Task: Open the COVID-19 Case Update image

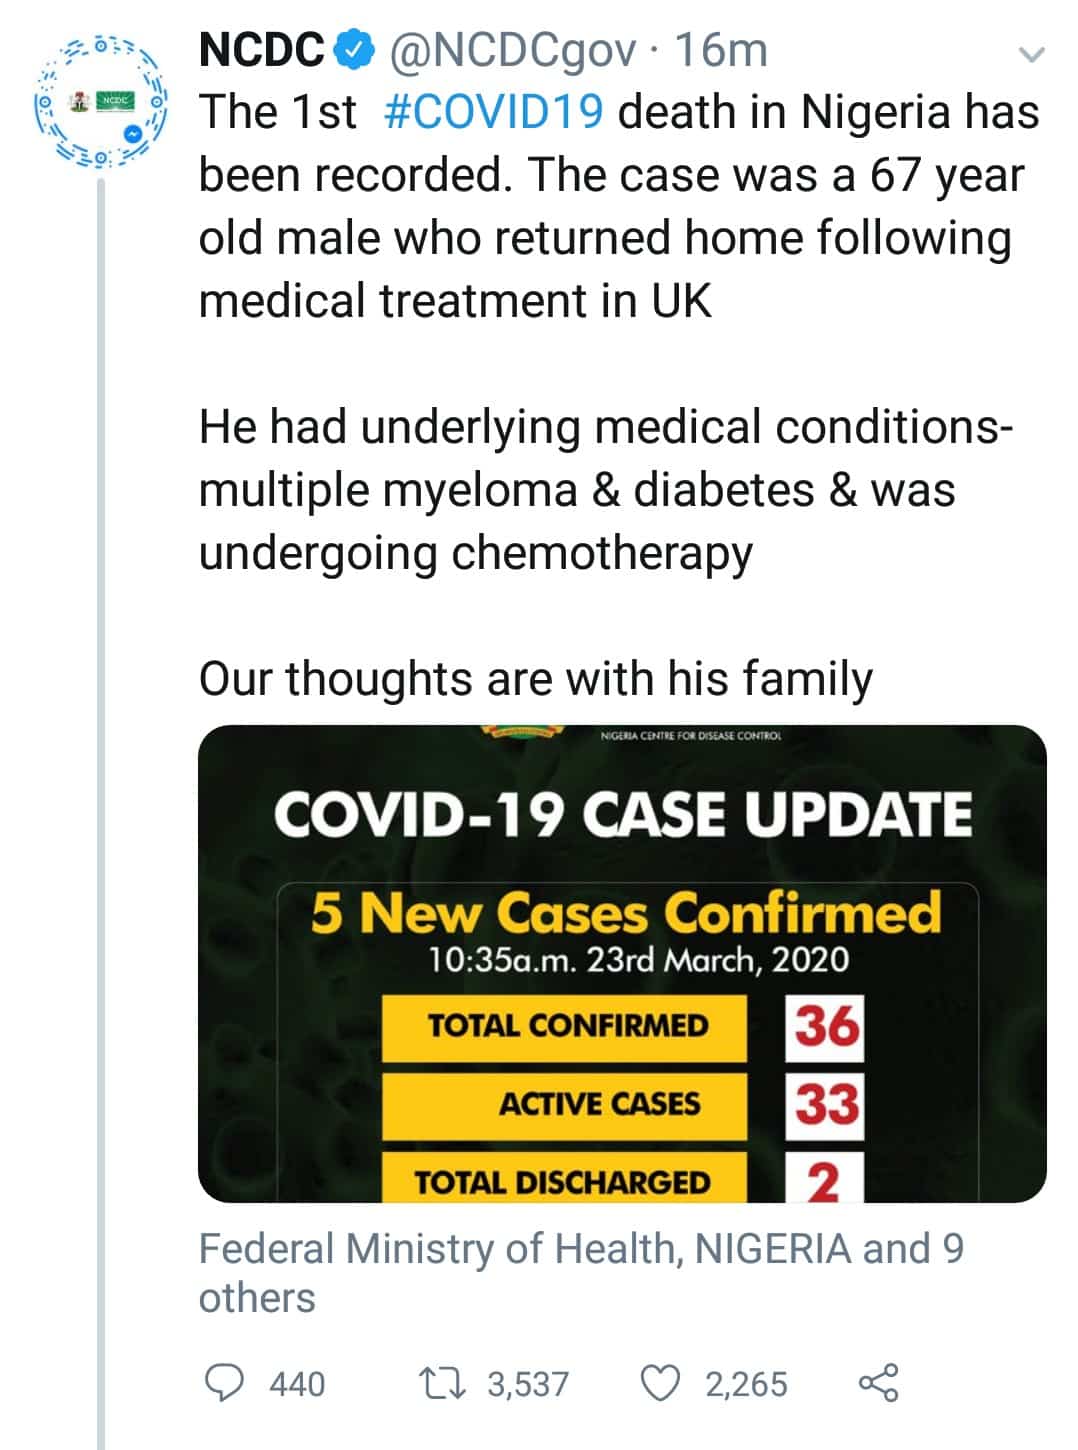Action: click(622, 963)
